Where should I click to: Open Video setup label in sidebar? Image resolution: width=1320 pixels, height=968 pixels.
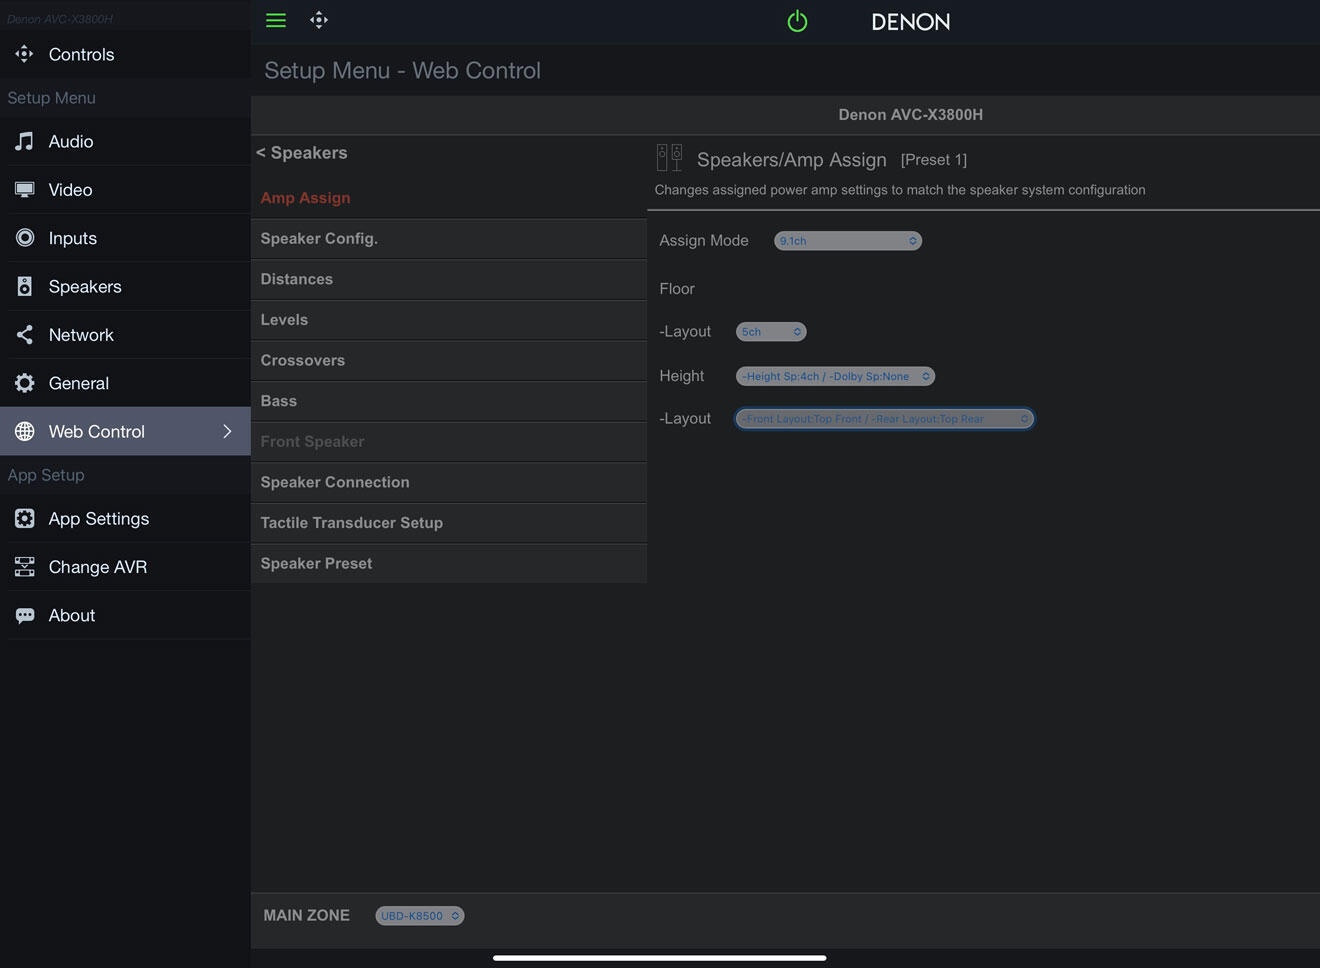70,189
